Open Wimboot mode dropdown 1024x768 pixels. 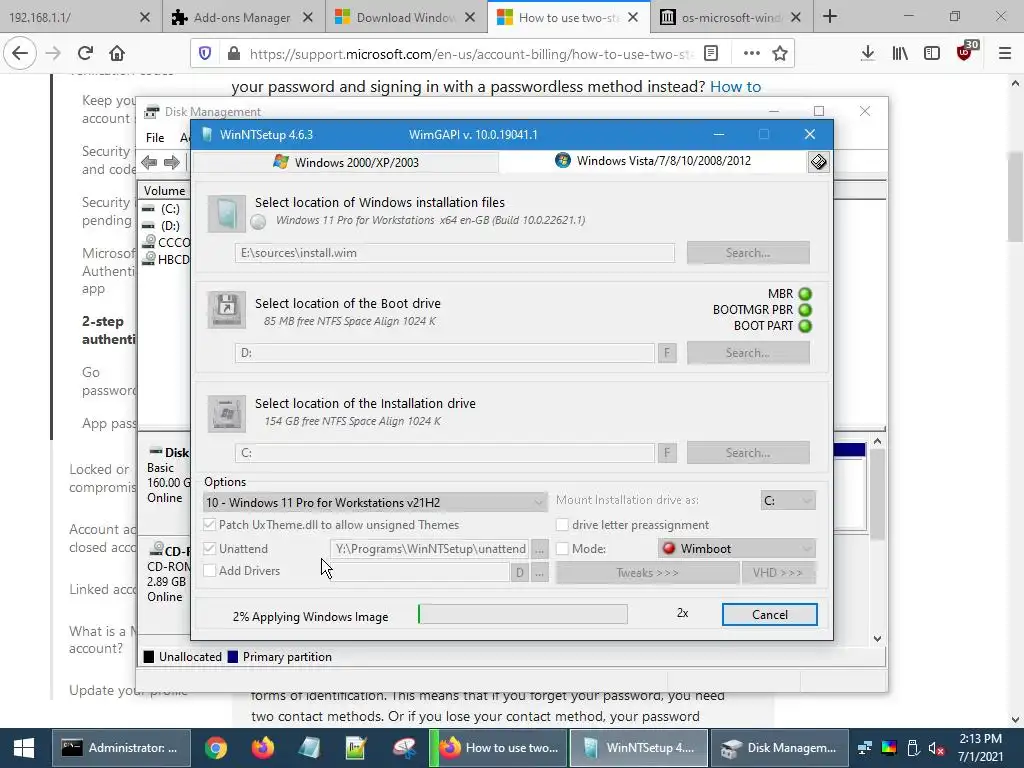pyautogui.click(x=737, y=549)
